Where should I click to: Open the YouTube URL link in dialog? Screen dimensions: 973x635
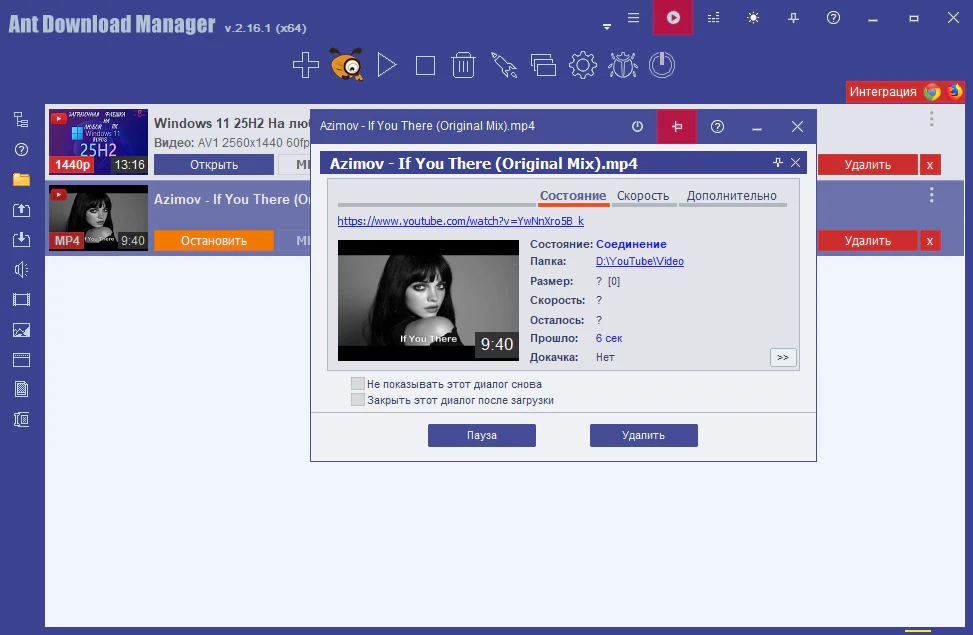[x=460, y=221]
